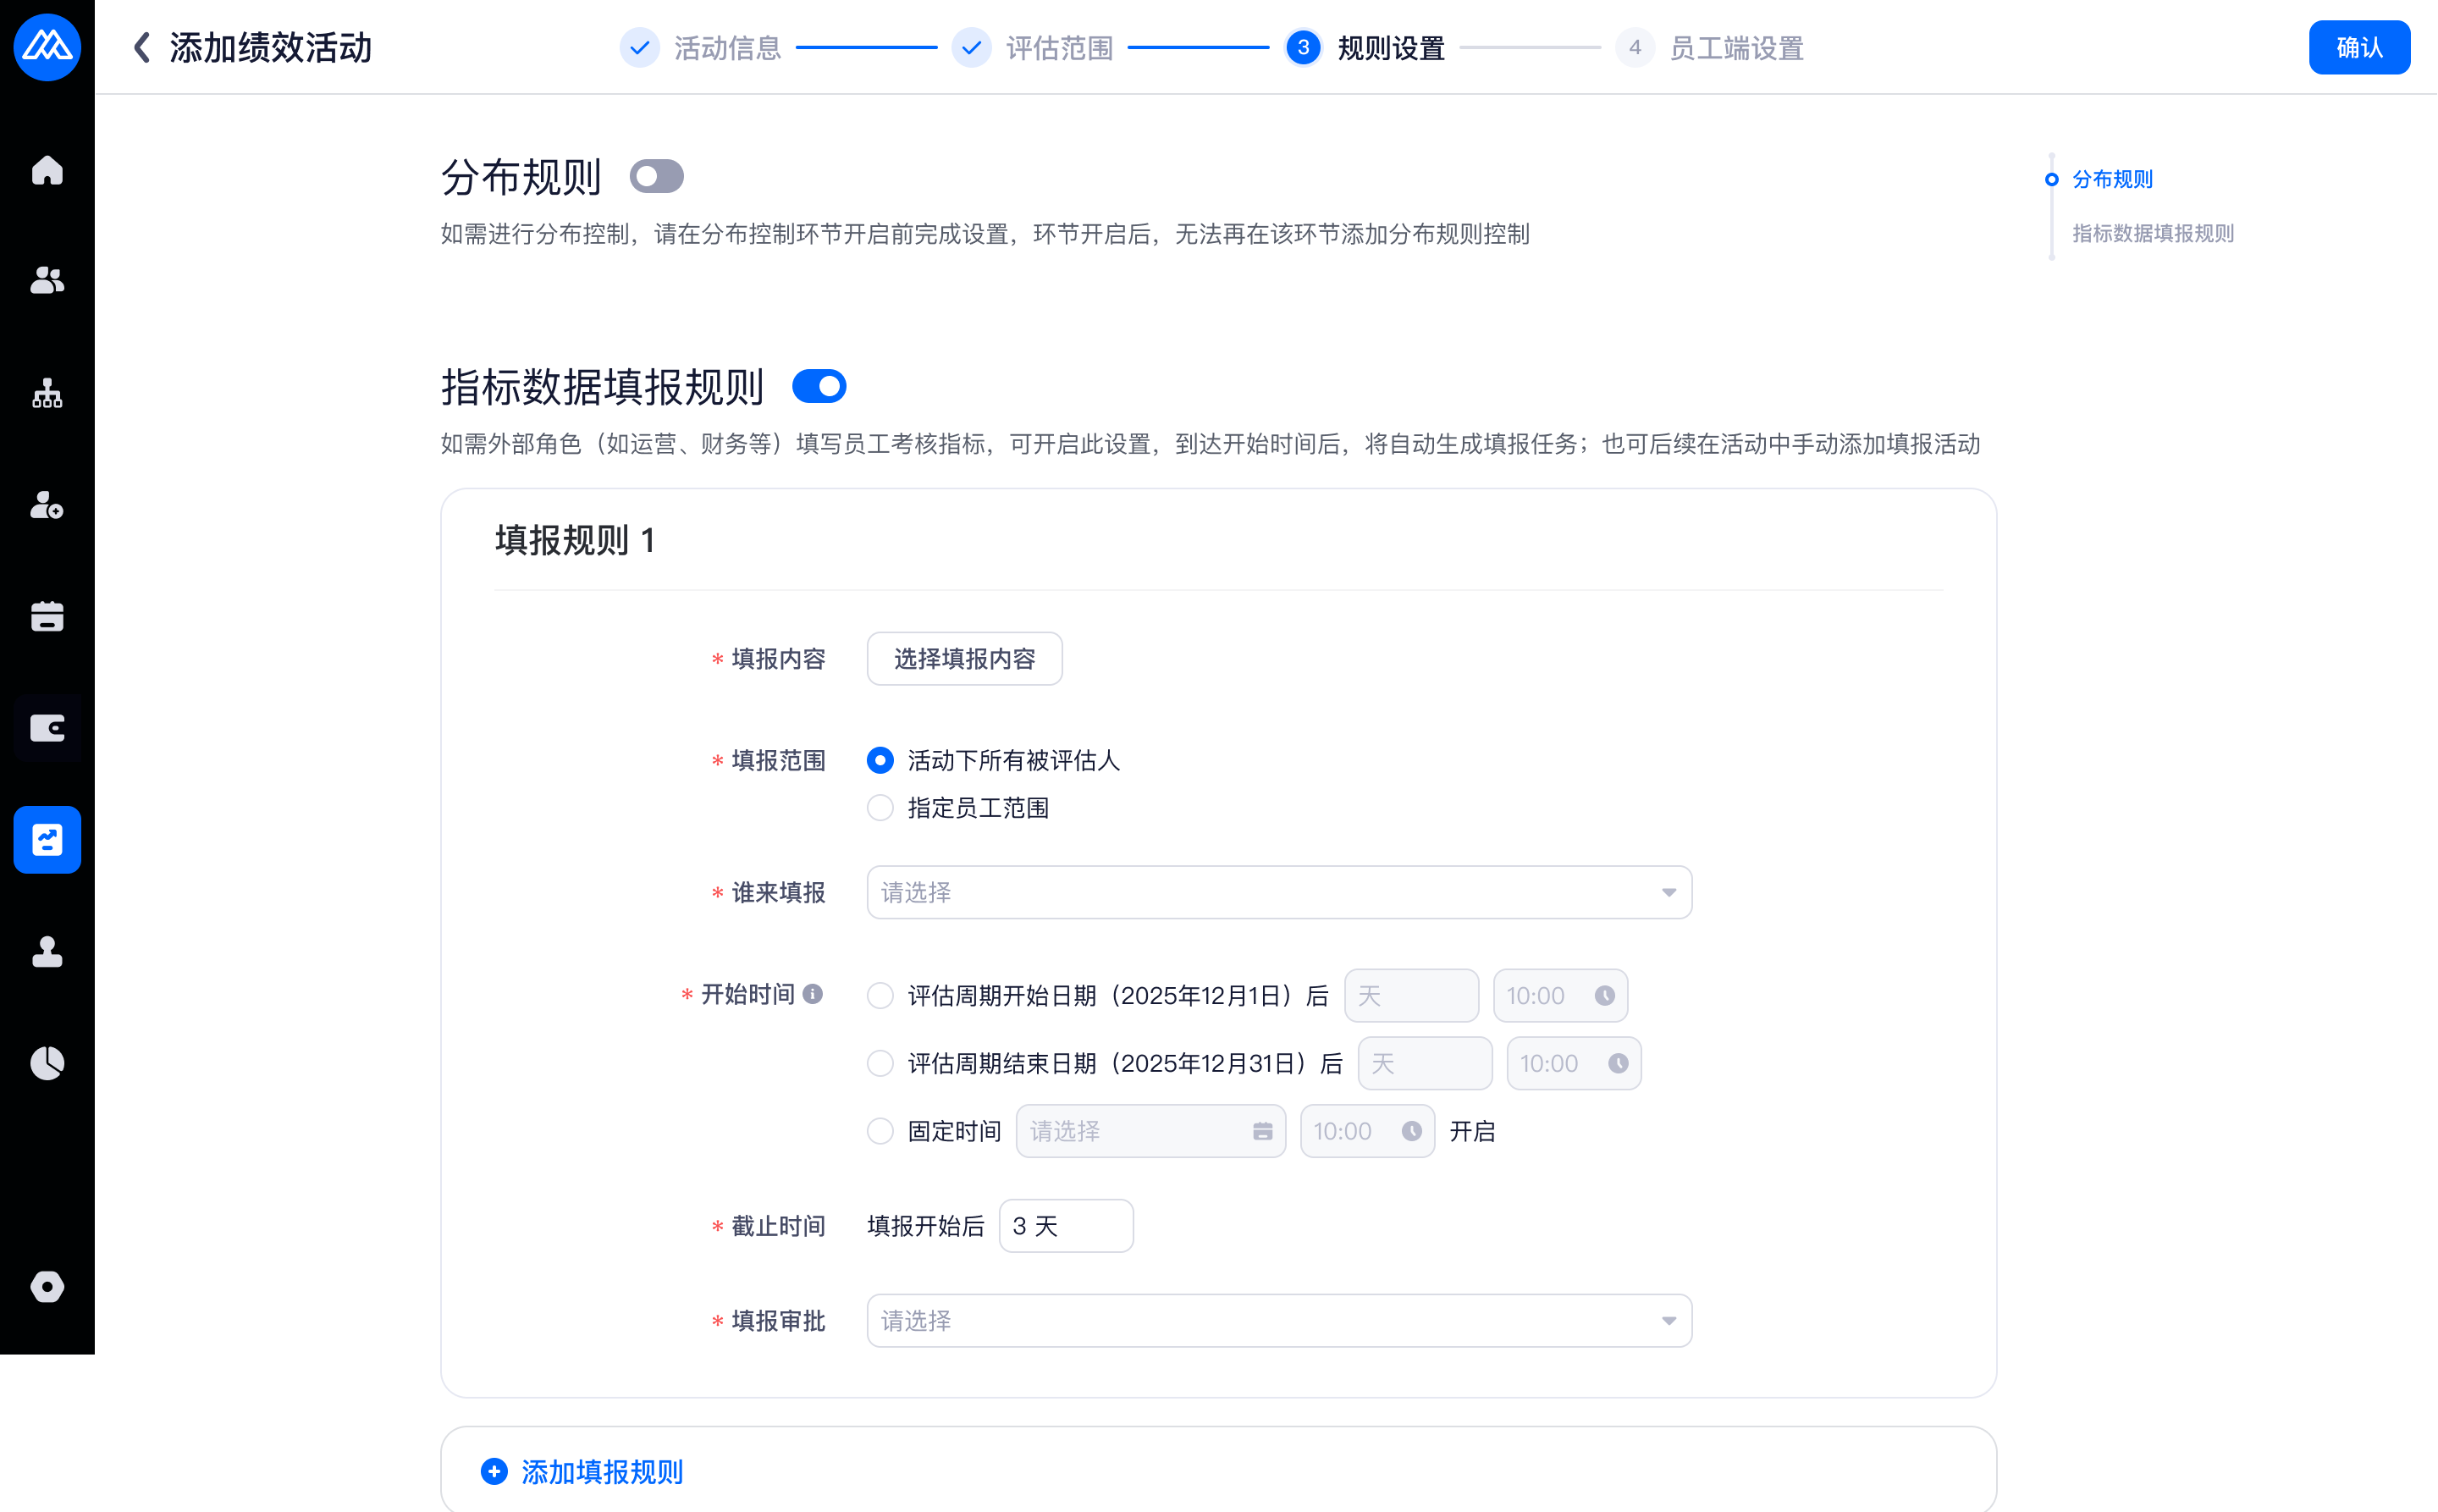Expand the 填报审批 dropdown

coord(1278,1321)
